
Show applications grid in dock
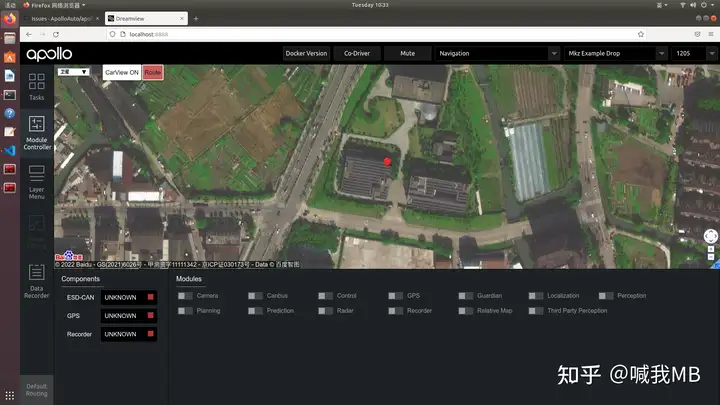click(10, 395)
